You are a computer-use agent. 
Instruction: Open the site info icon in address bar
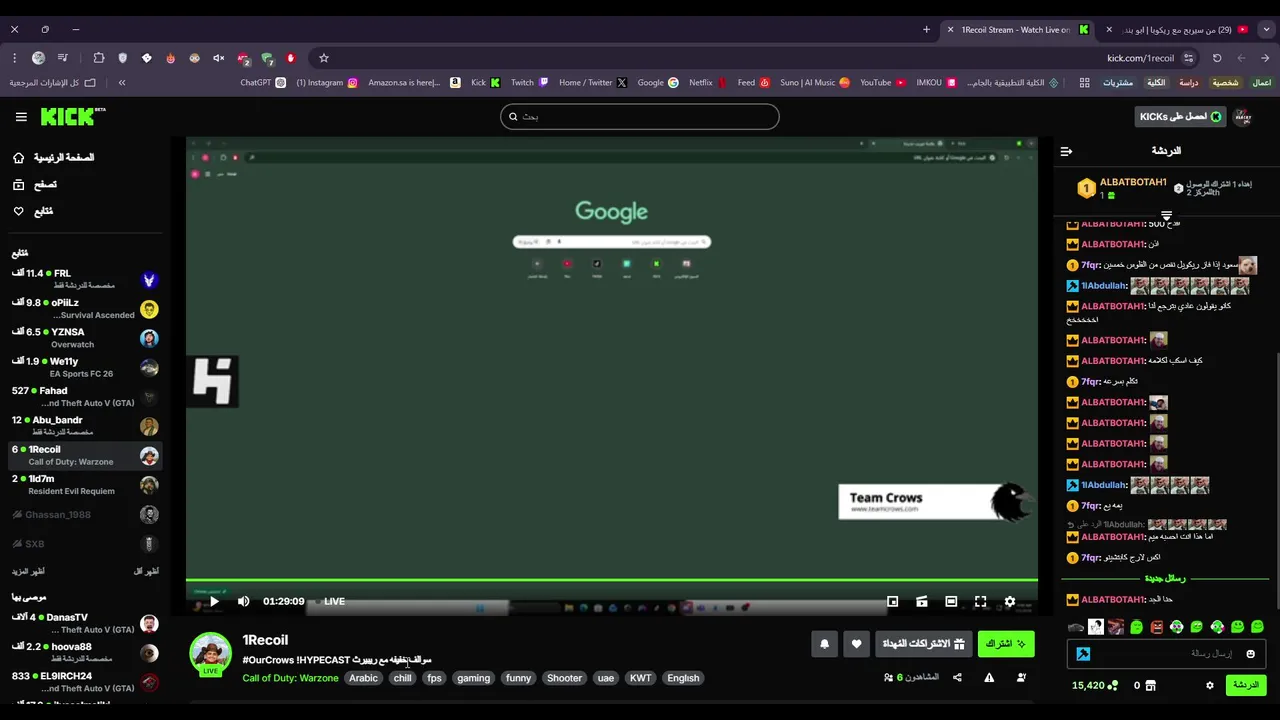[x=1188, y=58]
